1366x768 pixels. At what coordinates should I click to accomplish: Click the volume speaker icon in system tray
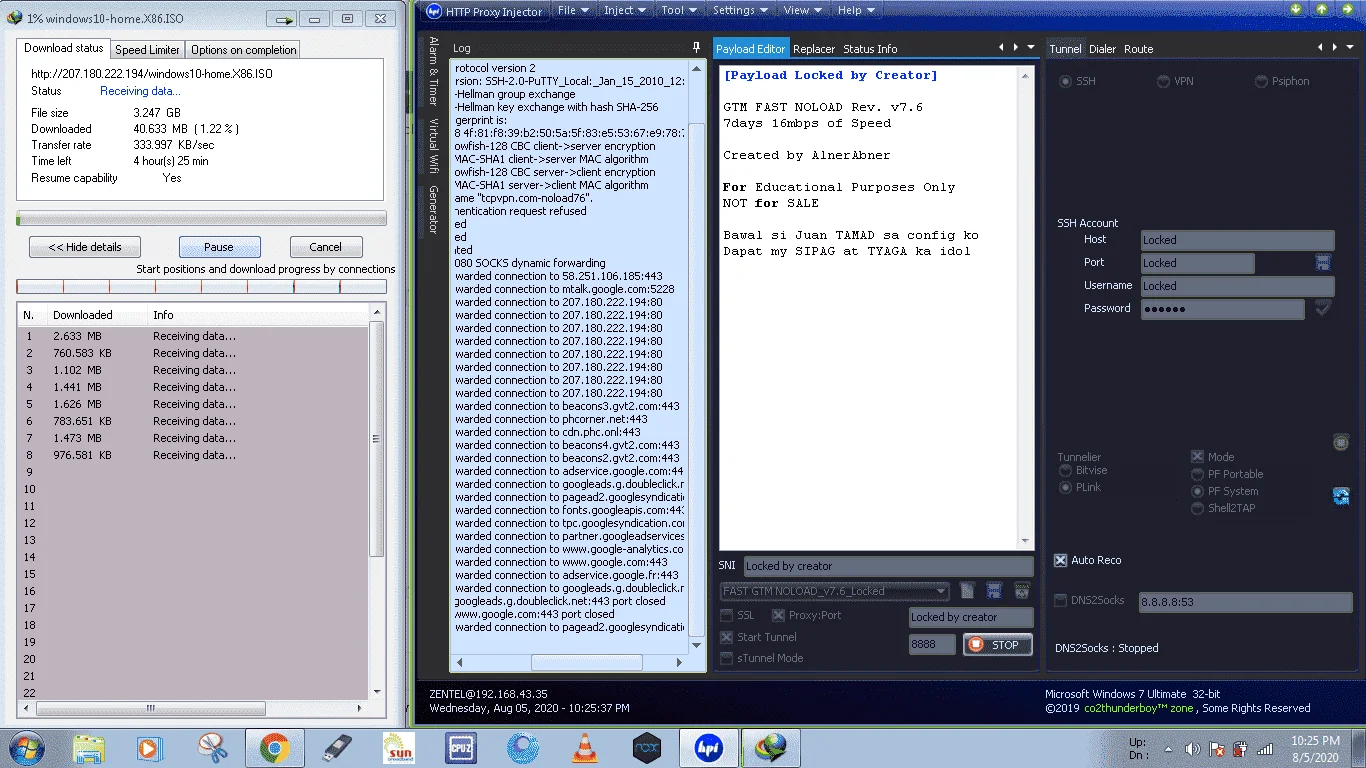pyautogui.click(x=1191, y=749)
